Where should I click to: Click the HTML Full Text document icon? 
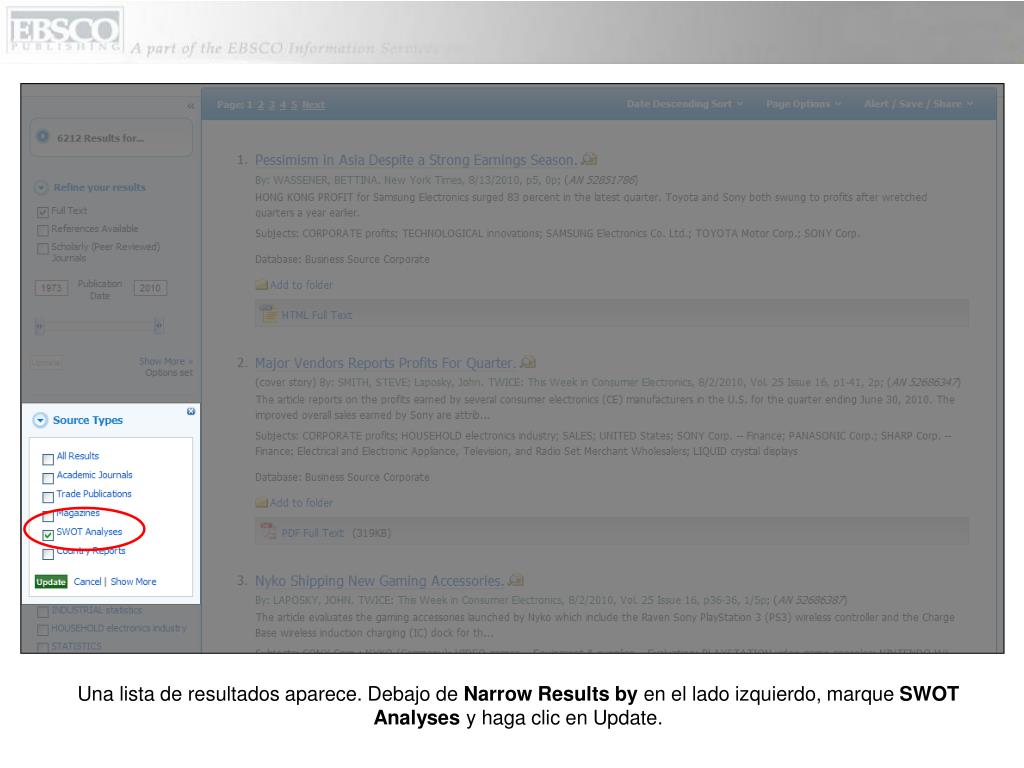[x=268, y=314]
